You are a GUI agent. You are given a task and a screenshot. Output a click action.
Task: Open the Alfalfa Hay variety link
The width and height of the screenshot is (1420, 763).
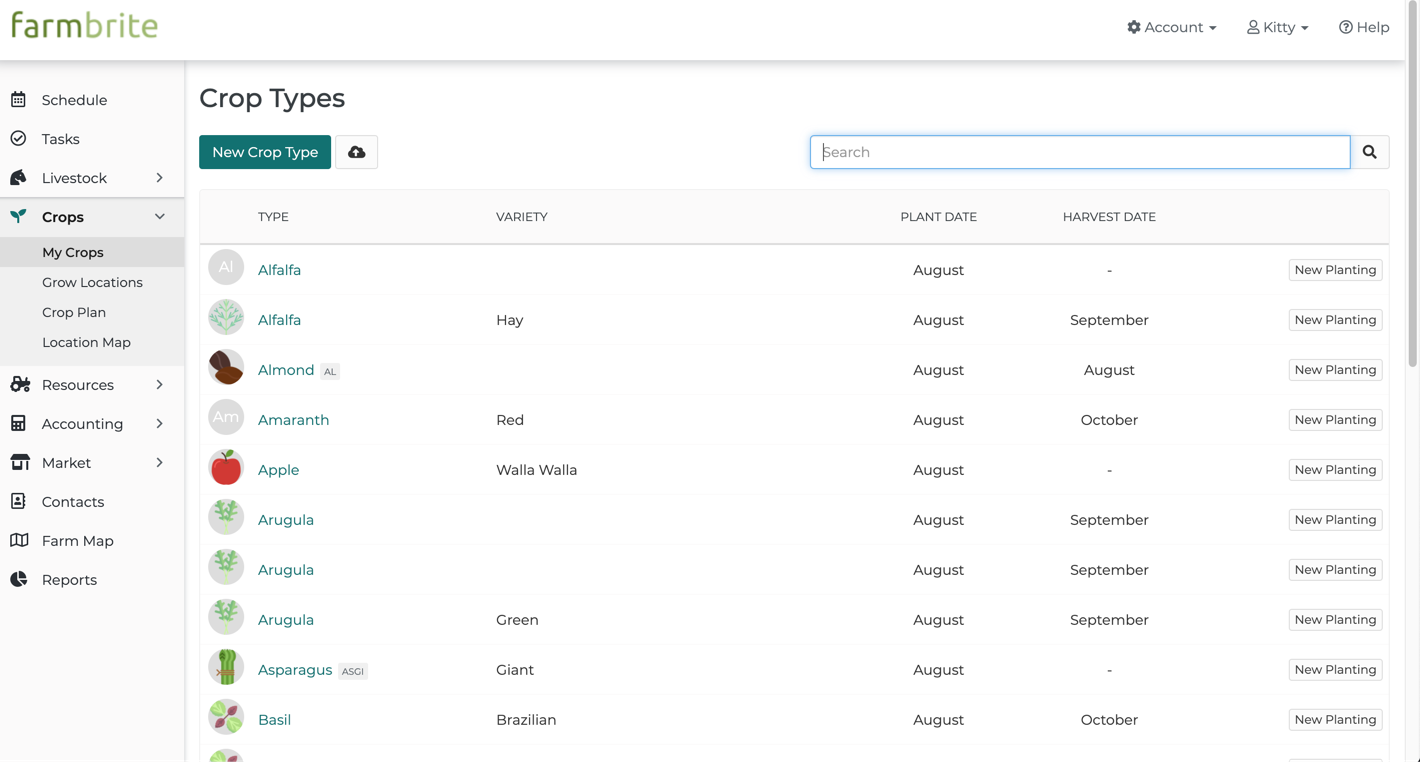coord(279,320)
